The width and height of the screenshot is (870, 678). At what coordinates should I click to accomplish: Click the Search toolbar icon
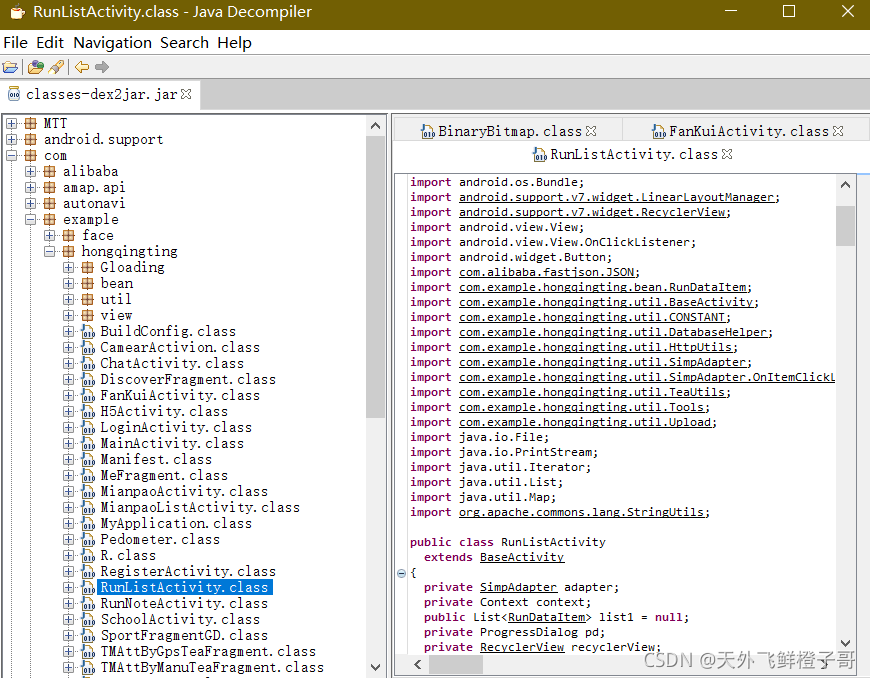point(56,67)
